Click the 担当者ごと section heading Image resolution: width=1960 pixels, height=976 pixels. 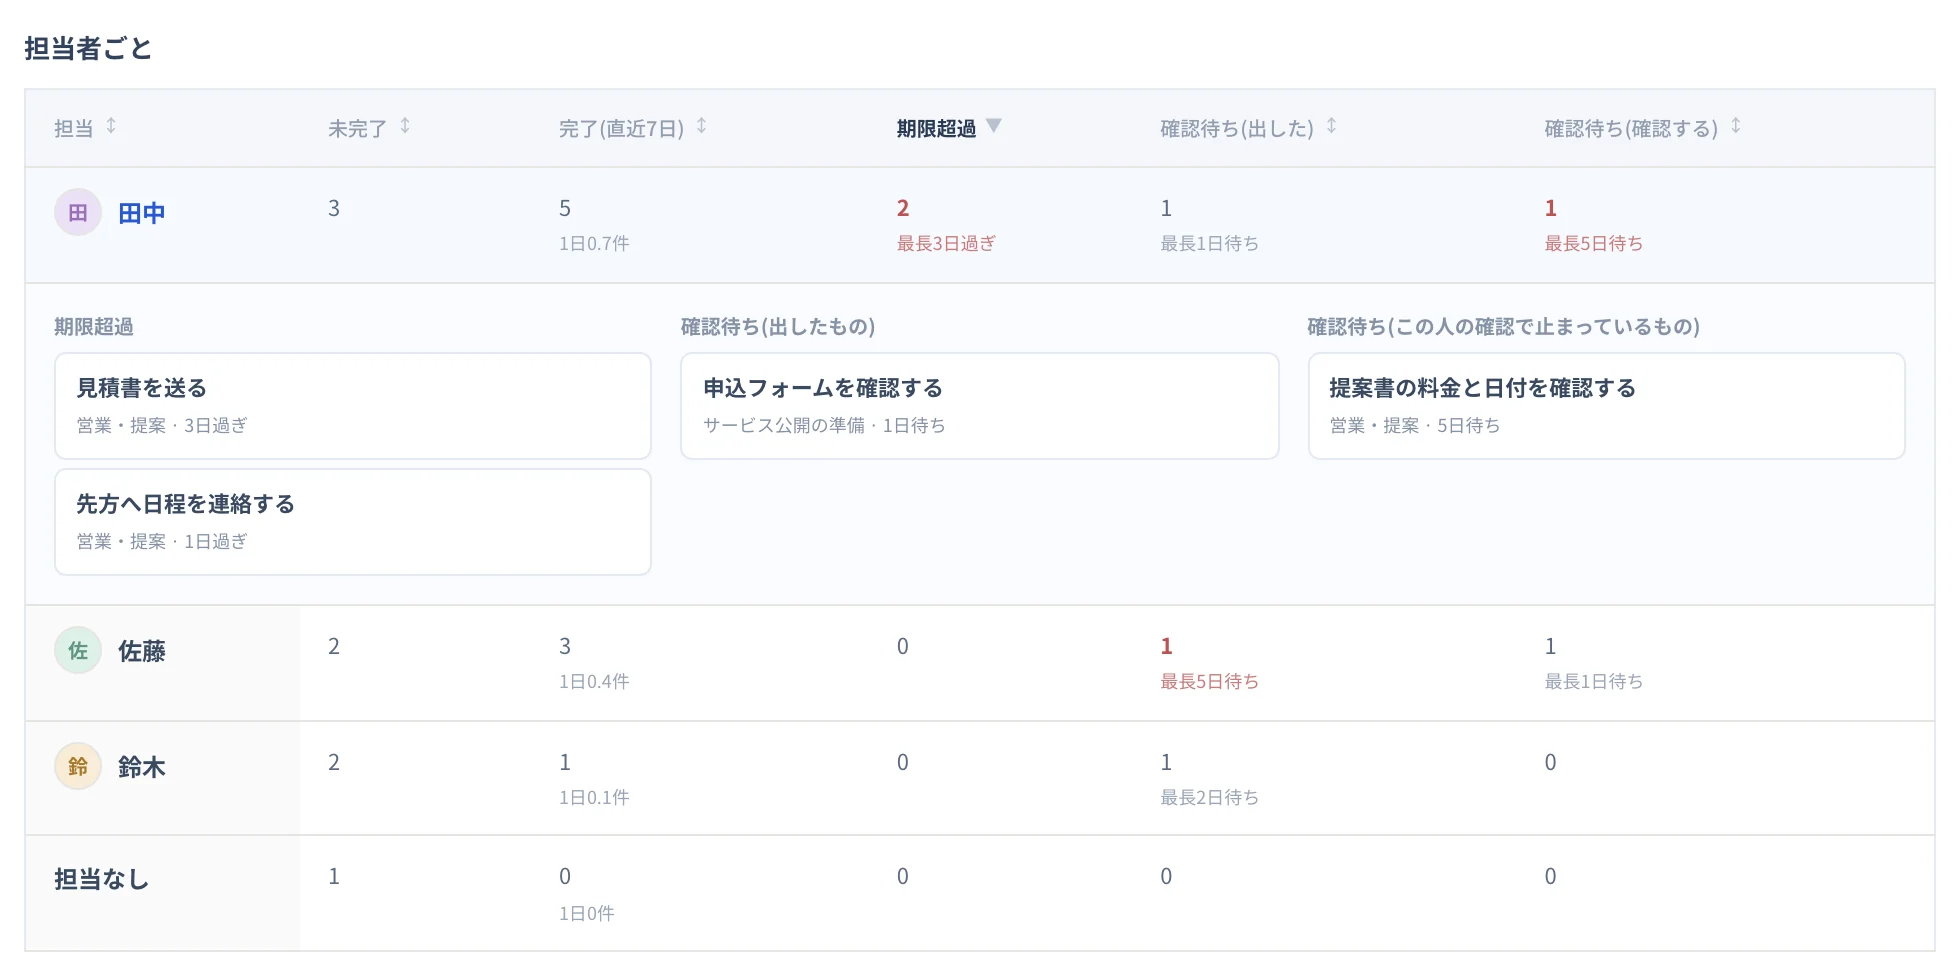click(88, 48)
